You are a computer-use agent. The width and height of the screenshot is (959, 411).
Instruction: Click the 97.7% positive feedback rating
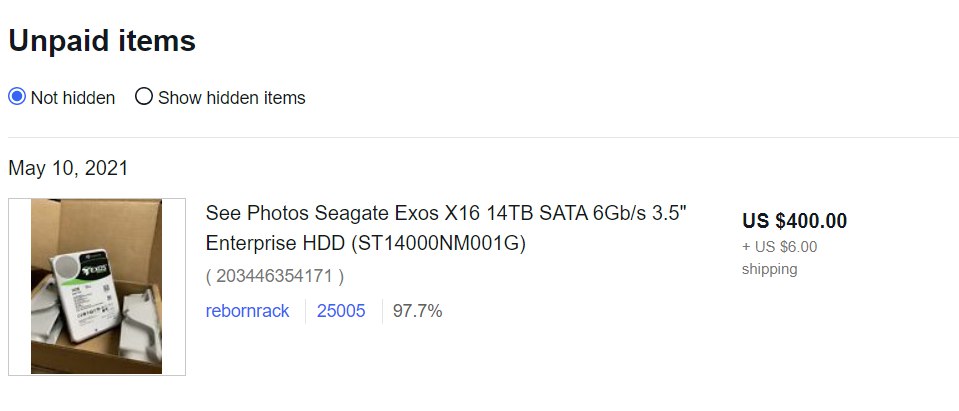click(417, 311)
